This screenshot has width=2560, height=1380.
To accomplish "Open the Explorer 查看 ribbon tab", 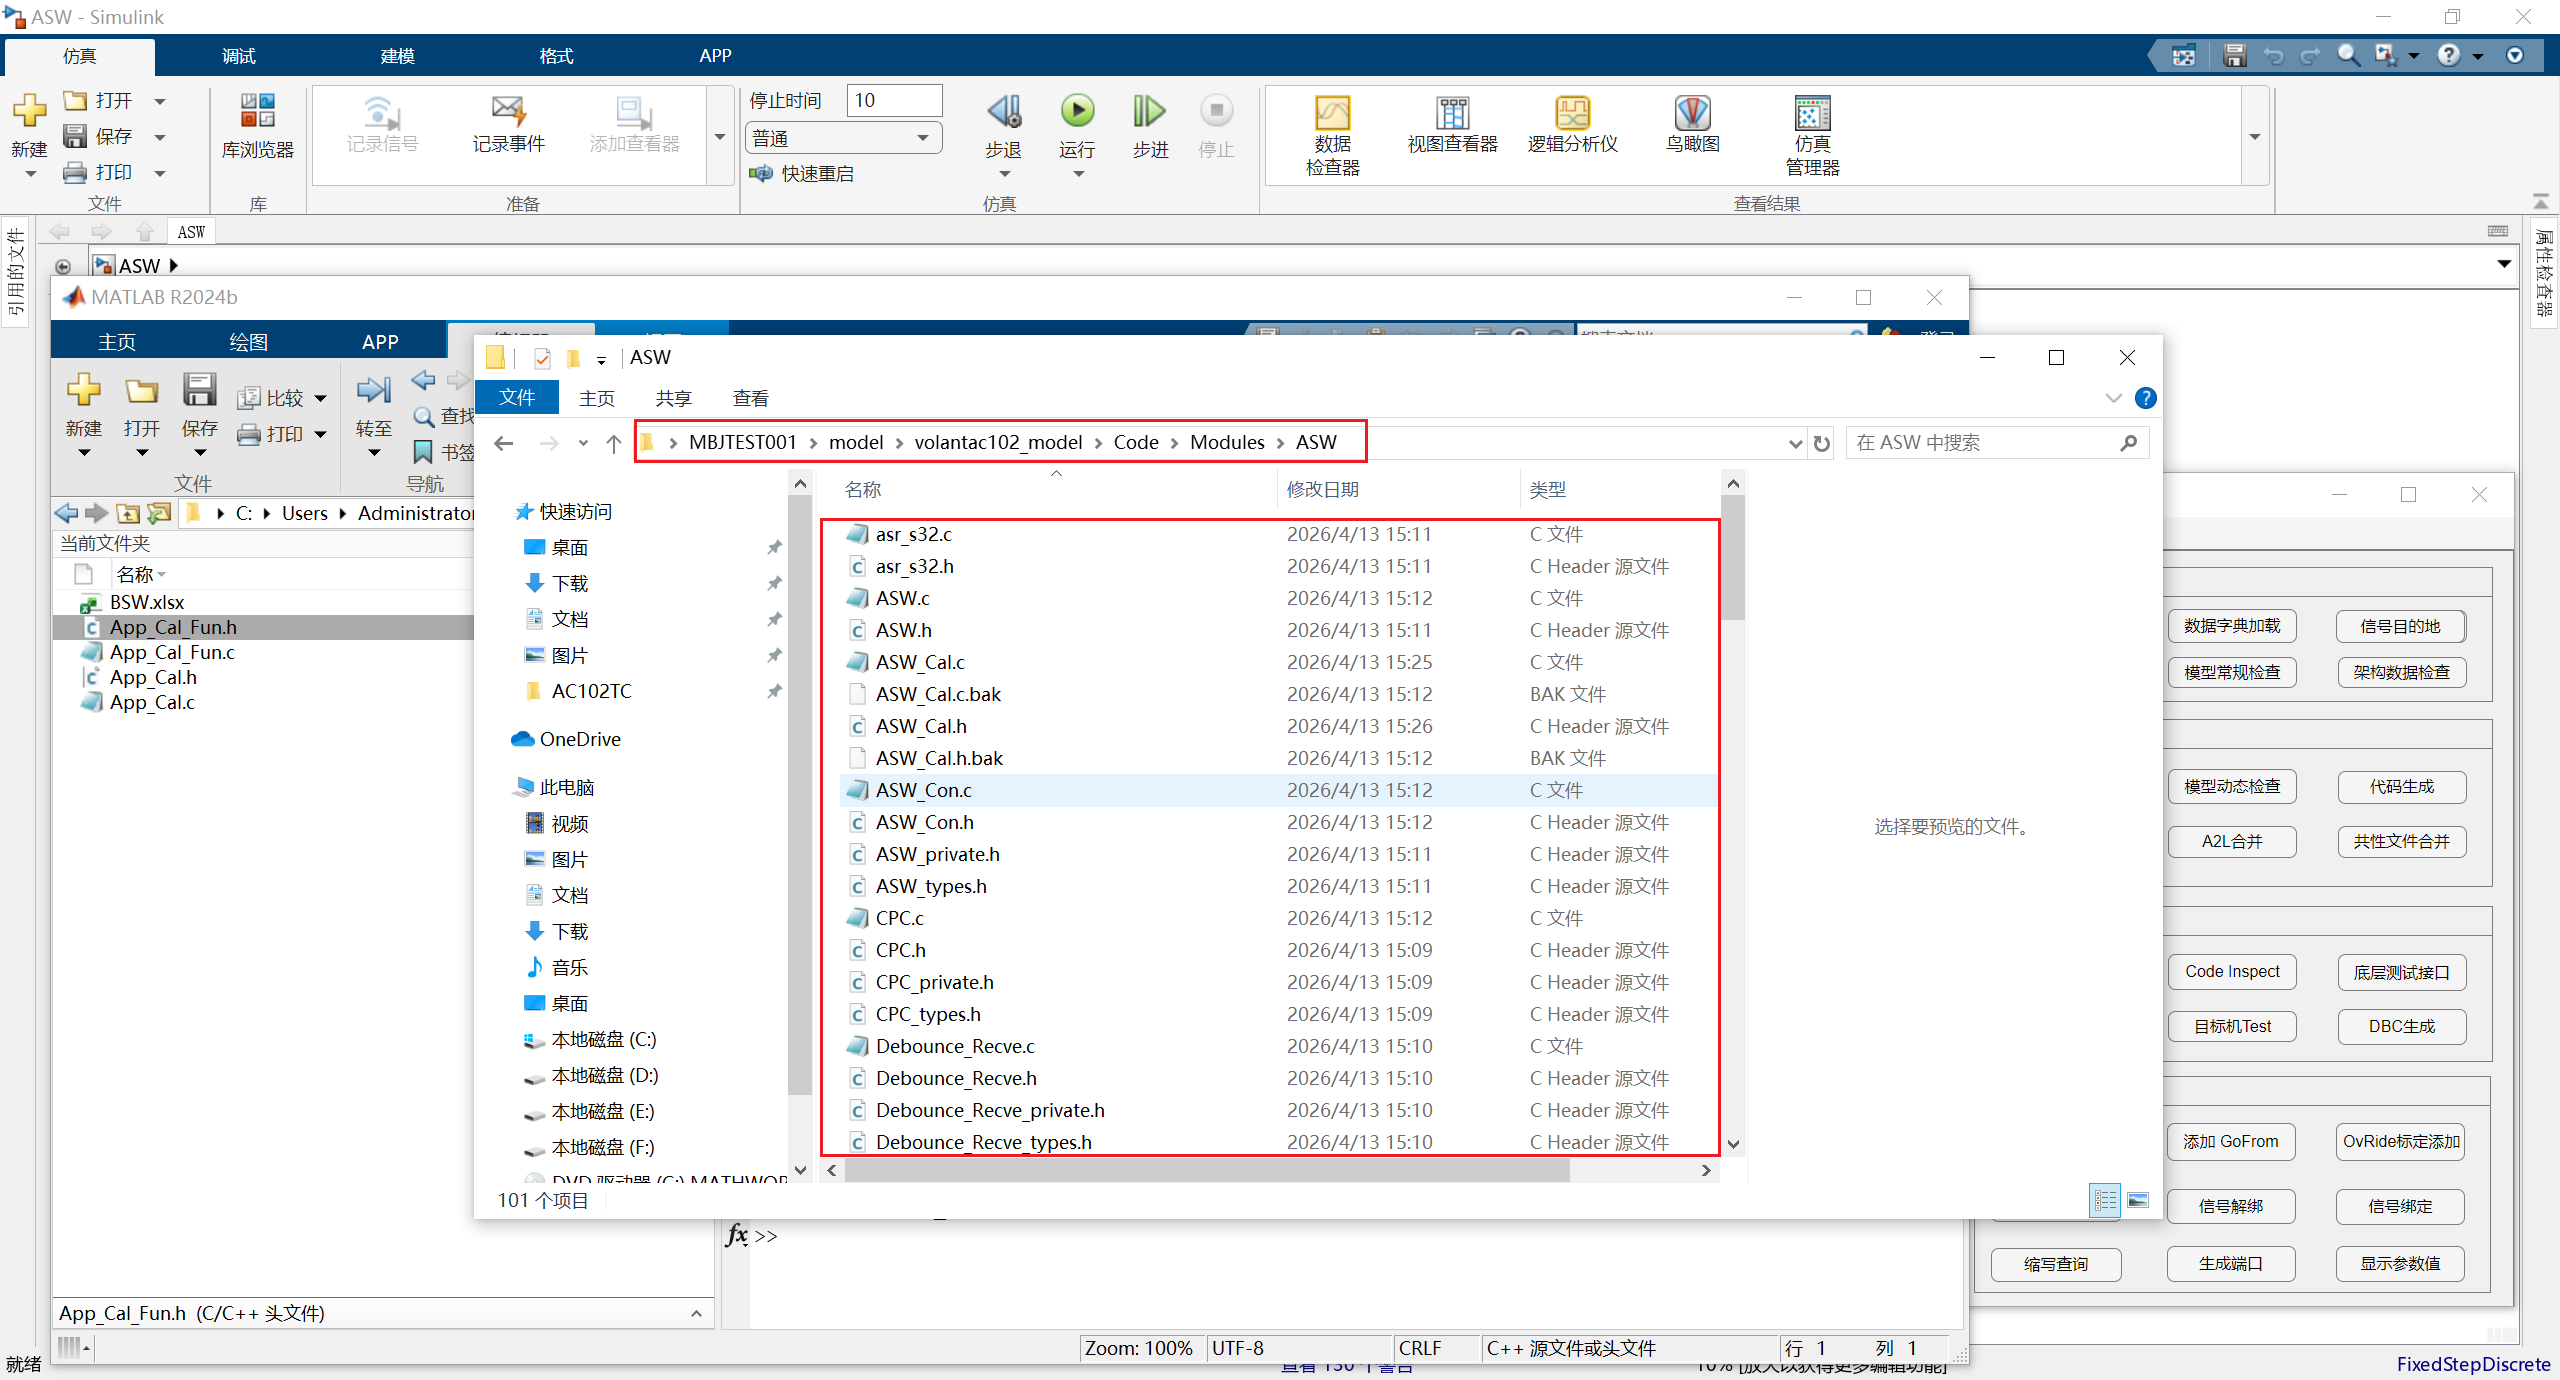I will (750, 398).
